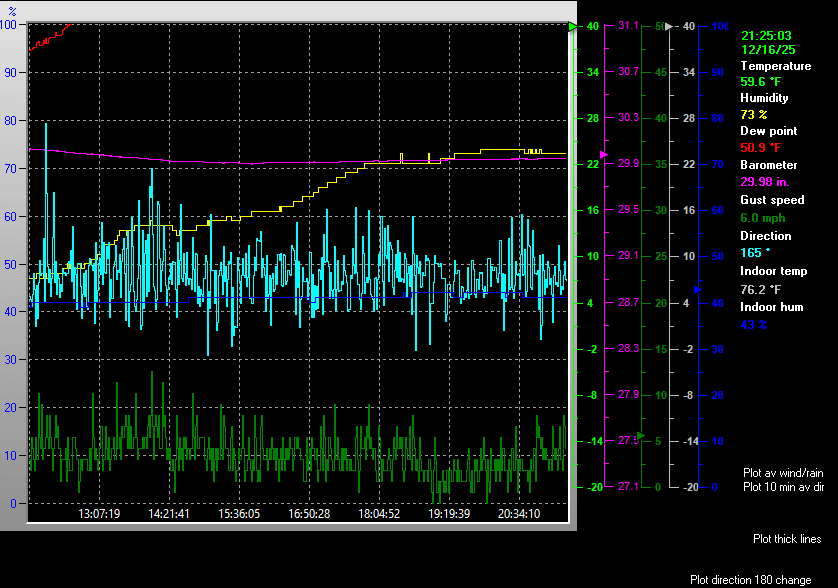
Task: Click the dark green gust speed axis arrow
Action: [x=642, y=435]
